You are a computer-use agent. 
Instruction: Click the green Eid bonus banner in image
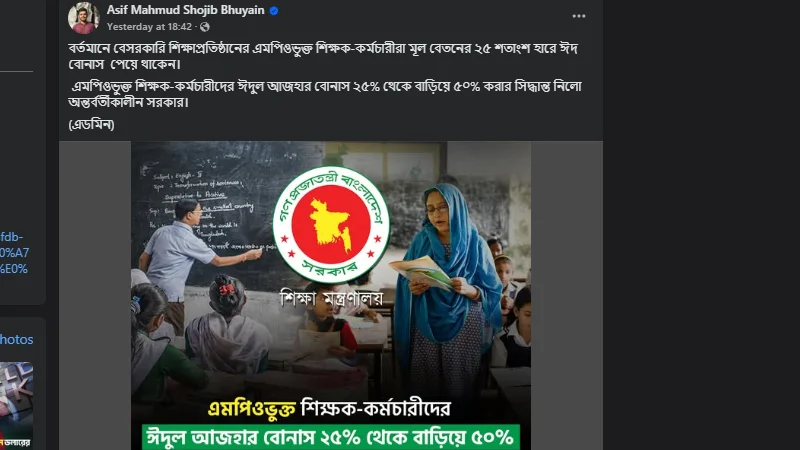(x=331, y=437)
